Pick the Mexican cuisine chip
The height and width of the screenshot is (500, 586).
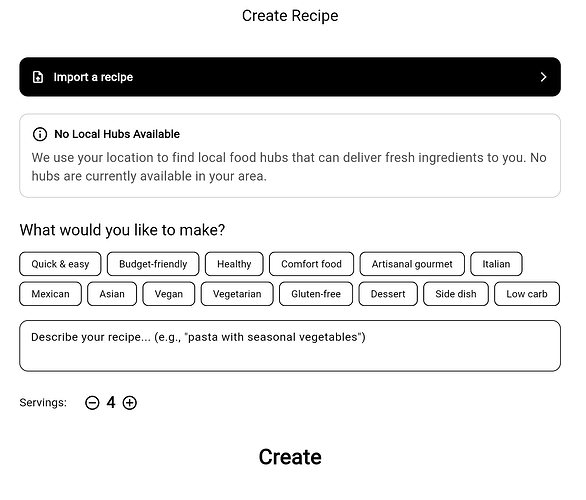tap(50, 294)
